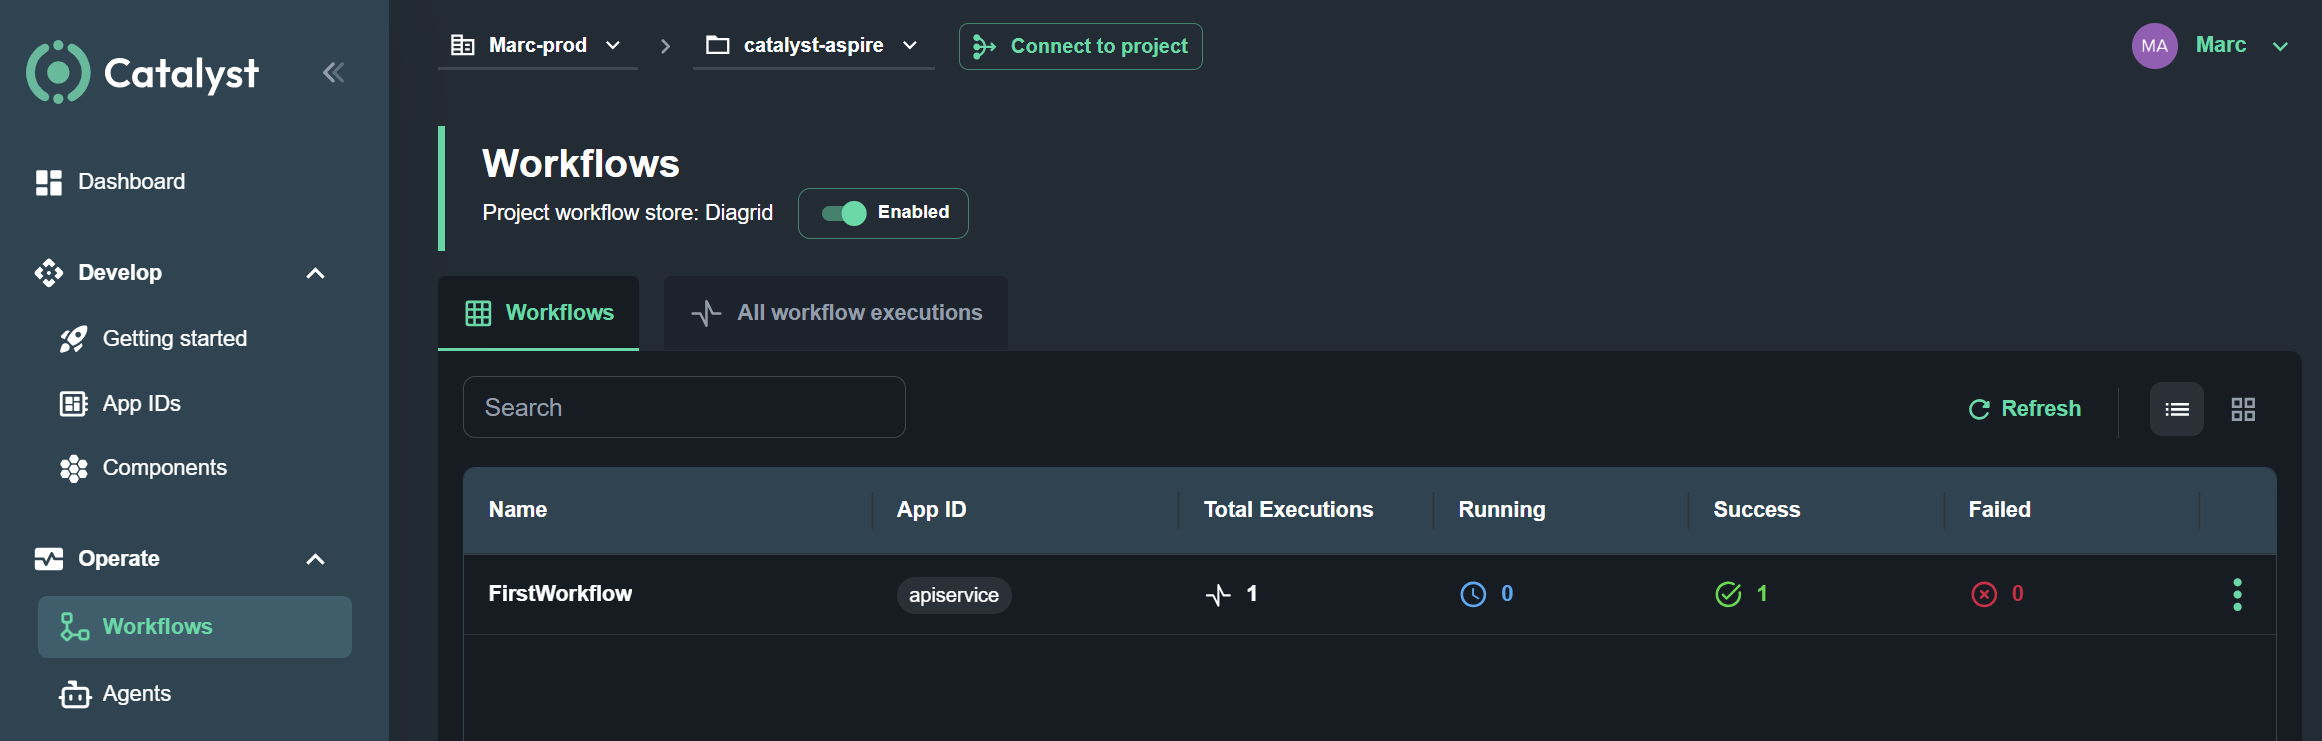Click the success count value 1
This screenshot has height=741, width=2322.
click(1762, 594)
